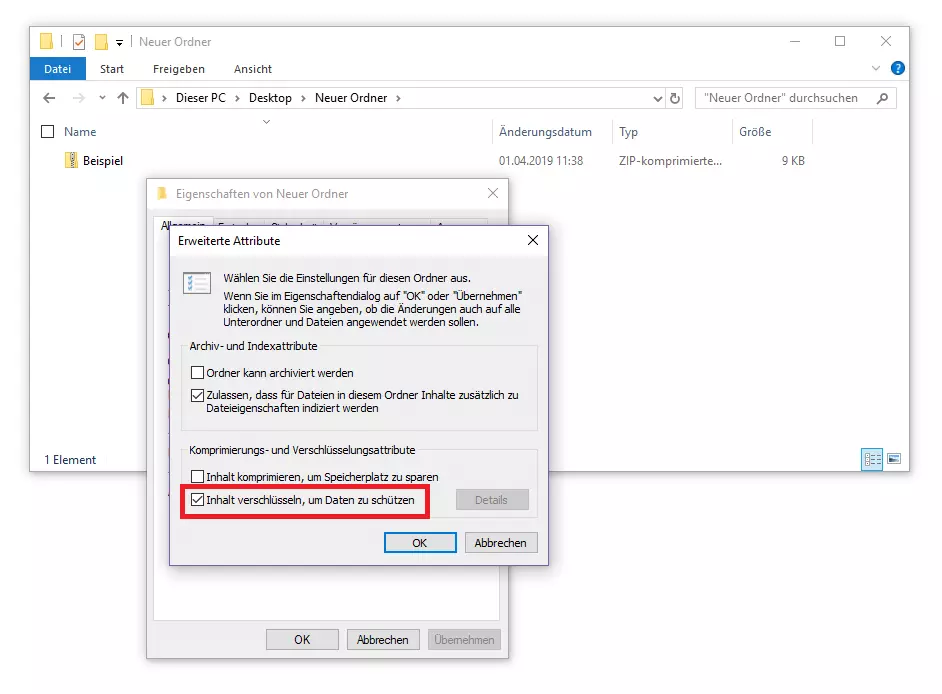Screen dimensions: 942x694
Task: Toggle 'Ordner kann archiviert werden' checkbox
Action: (197, 373)
